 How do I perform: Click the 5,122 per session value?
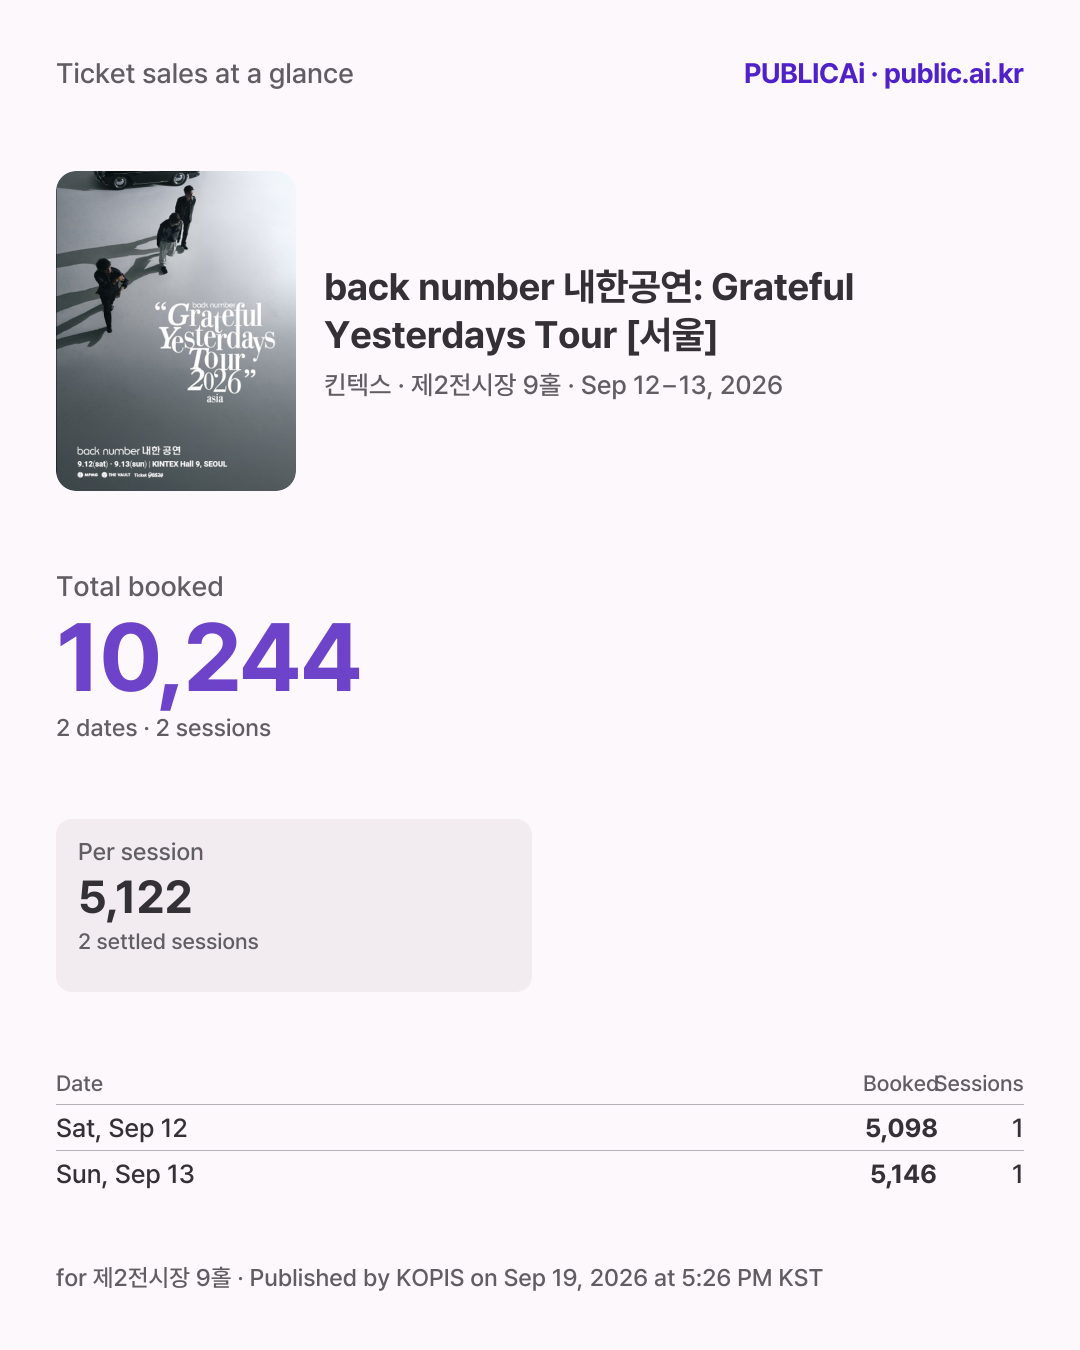point(135,897)
